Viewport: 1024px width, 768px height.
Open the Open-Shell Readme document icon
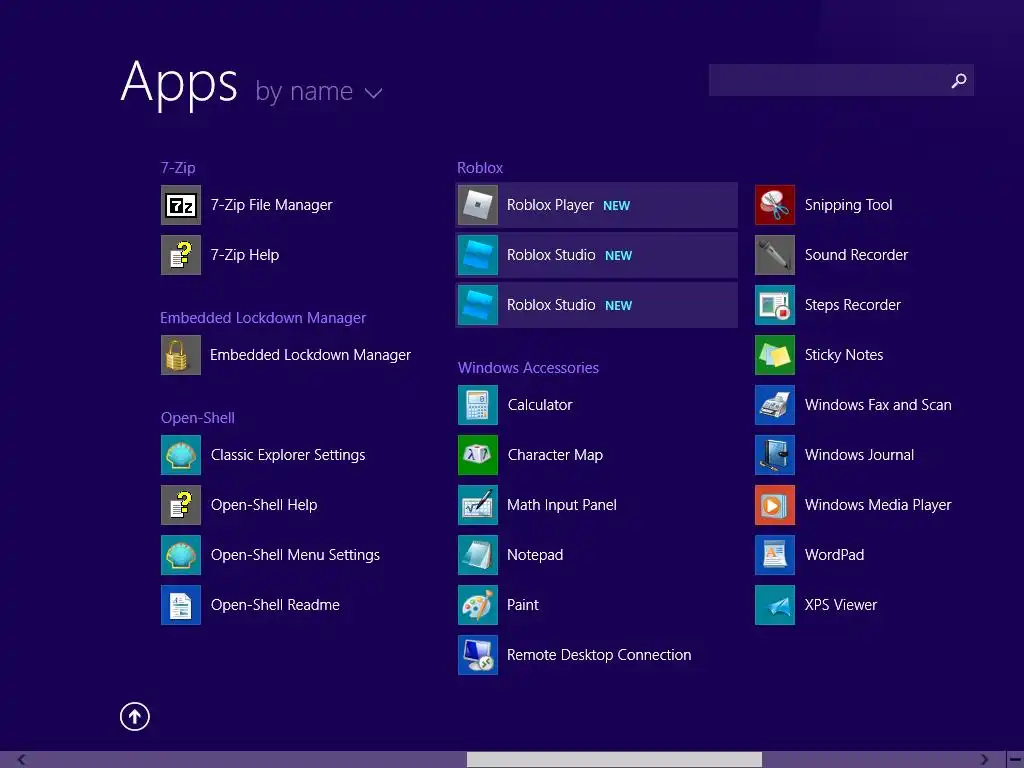click(x=181, y=605)
